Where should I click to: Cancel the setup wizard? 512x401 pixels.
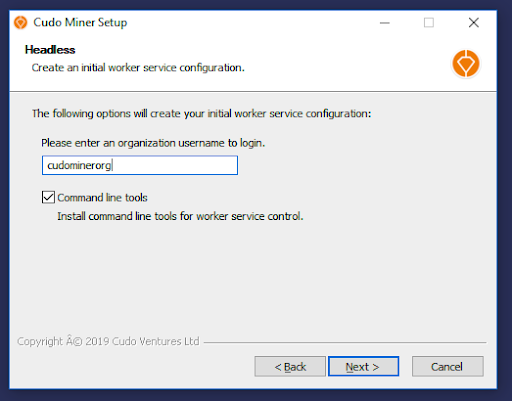[447, 366]
